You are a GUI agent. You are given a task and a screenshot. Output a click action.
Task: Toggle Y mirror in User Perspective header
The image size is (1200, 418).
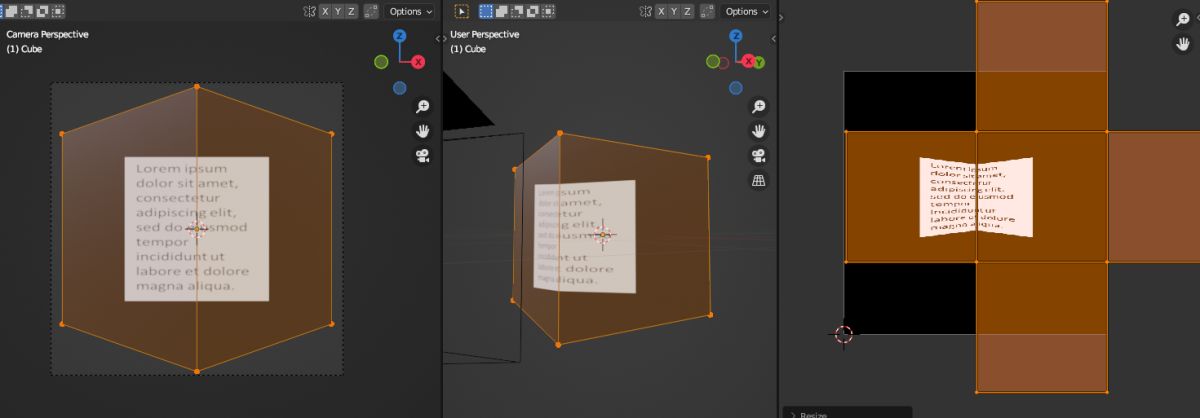675,12
